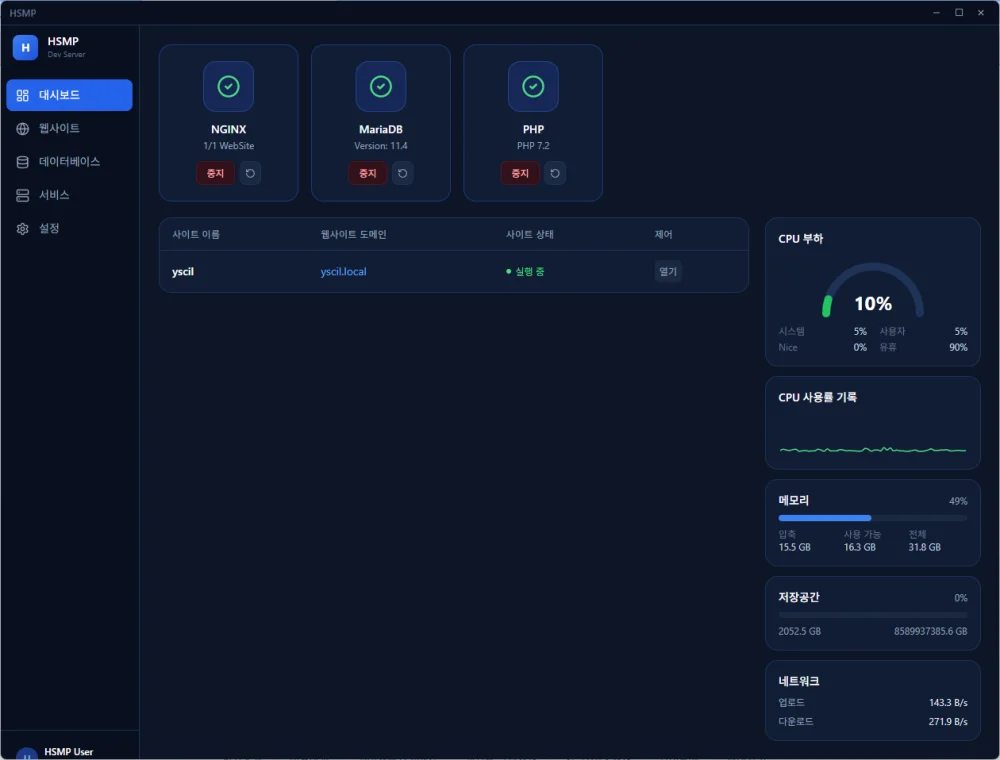Restart the NGINX service icon
The width and height of the screenshot is (1000, 760).
[250, 173]
